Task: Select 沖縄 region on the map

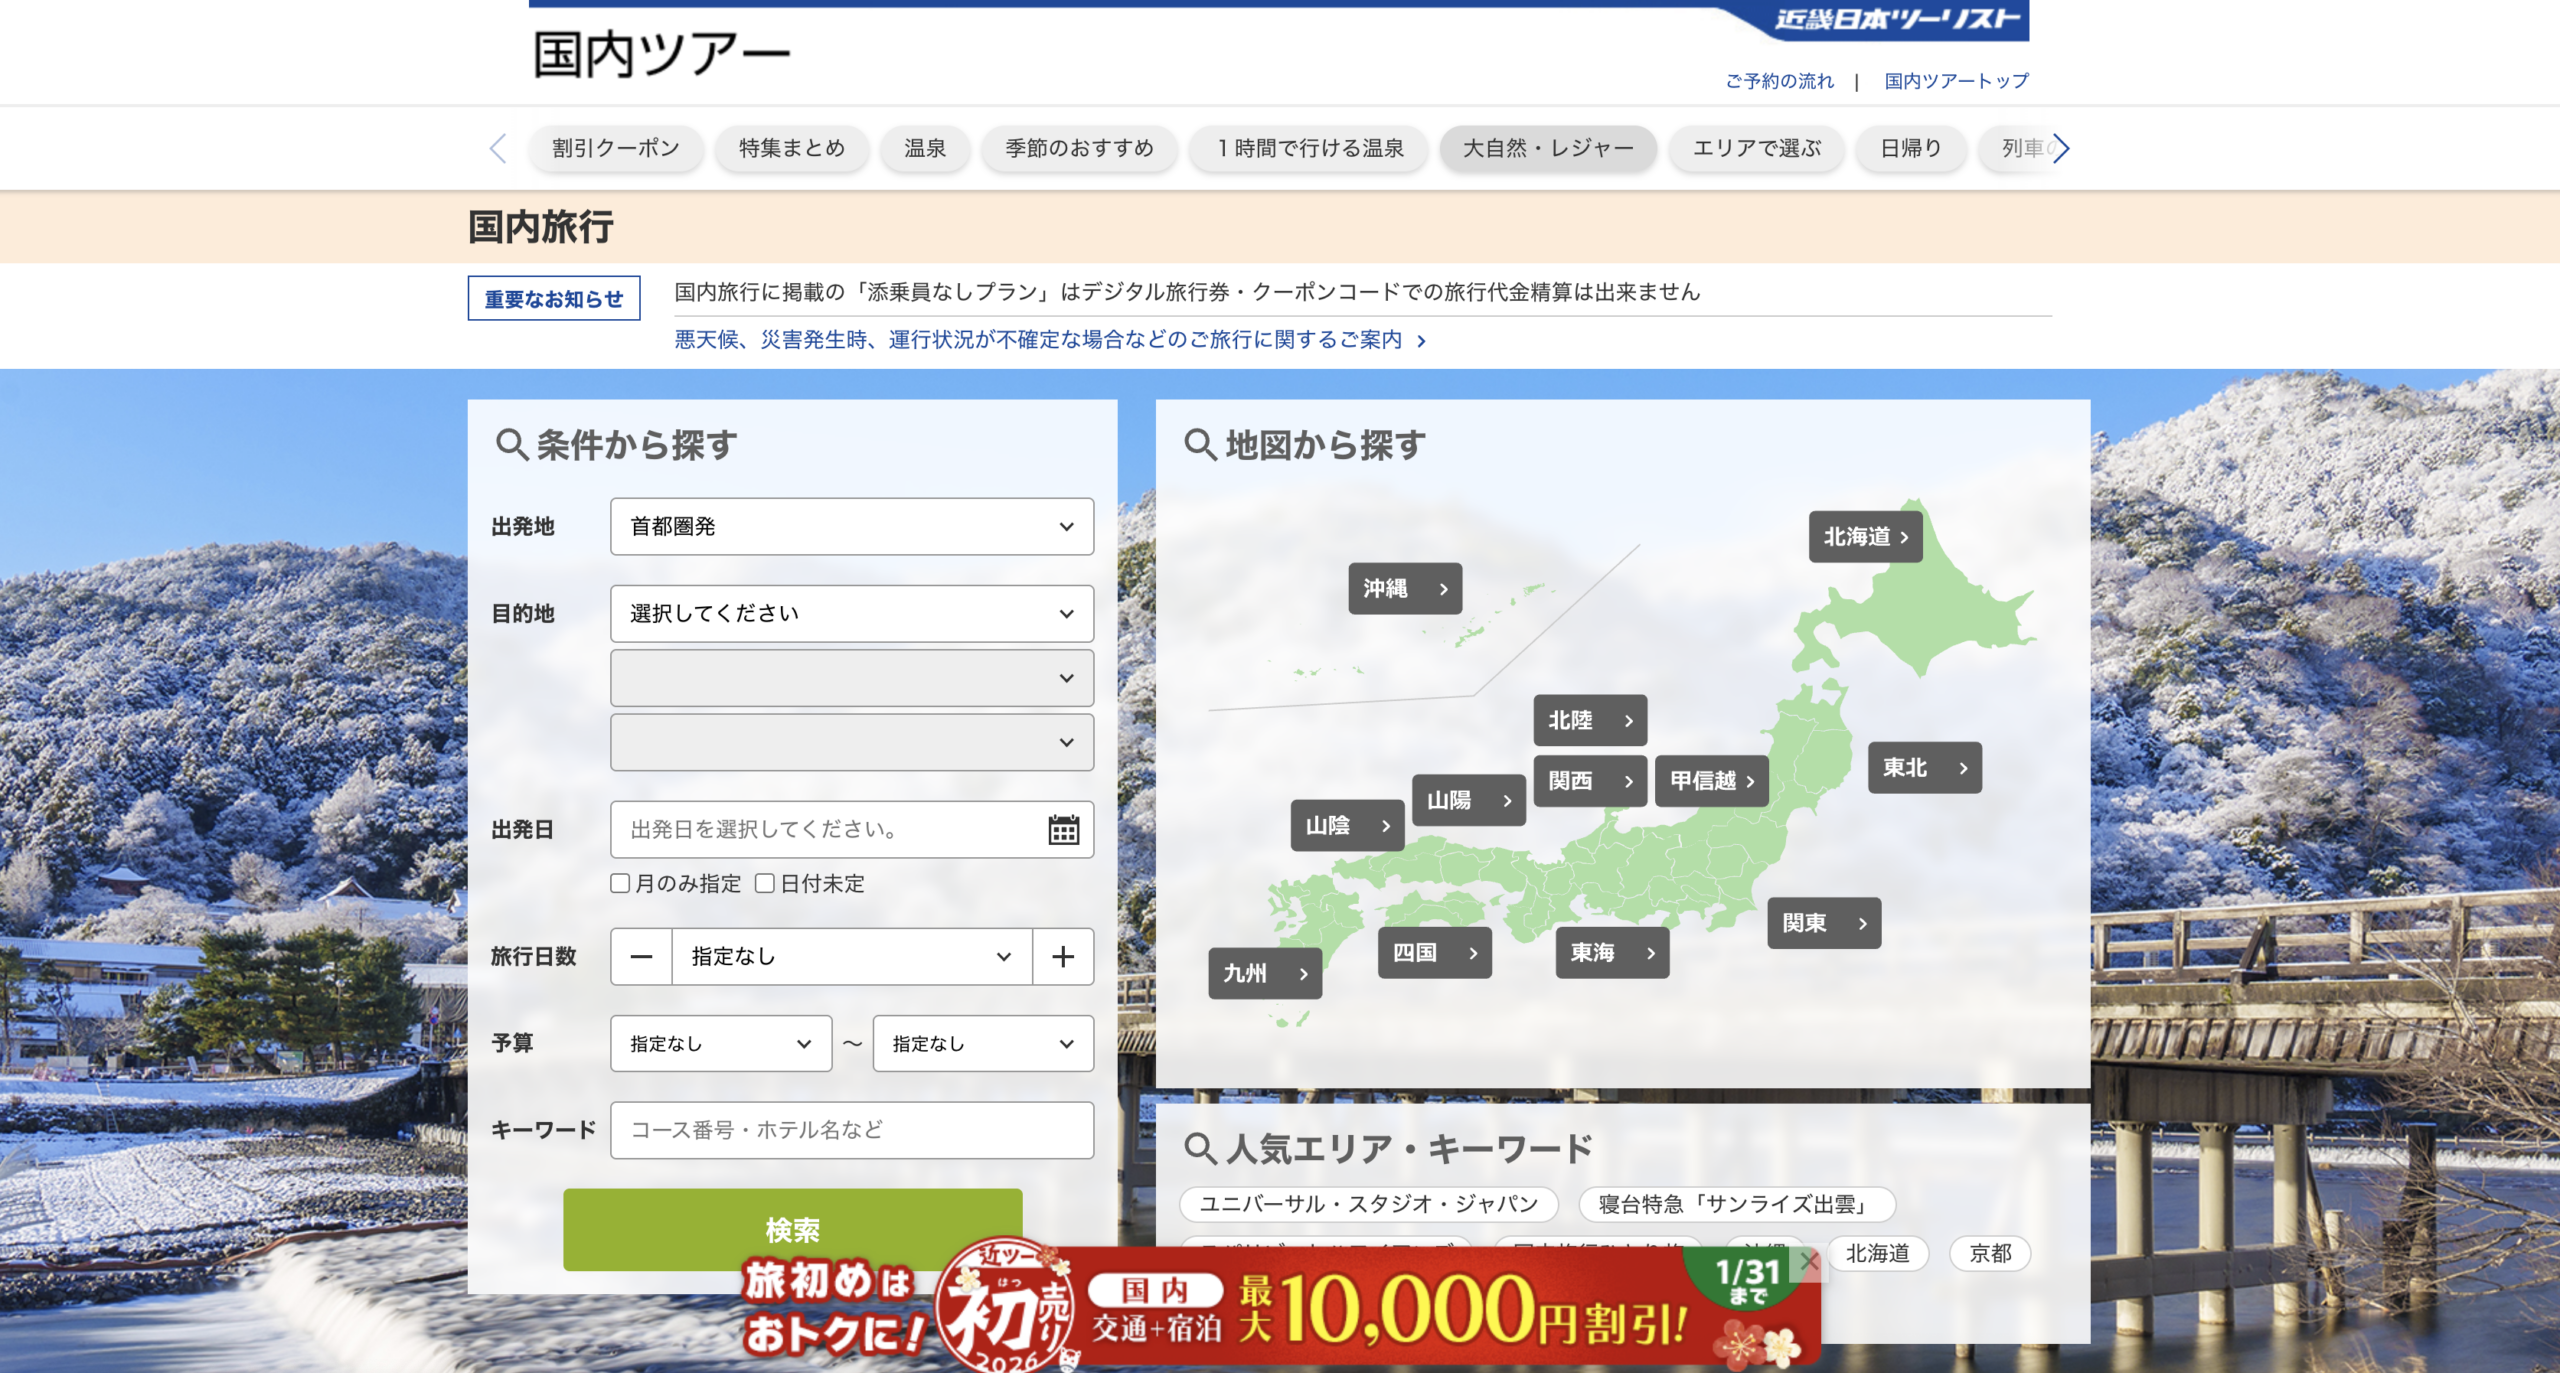Action: pyautogui.click(x=1404, y=589)
